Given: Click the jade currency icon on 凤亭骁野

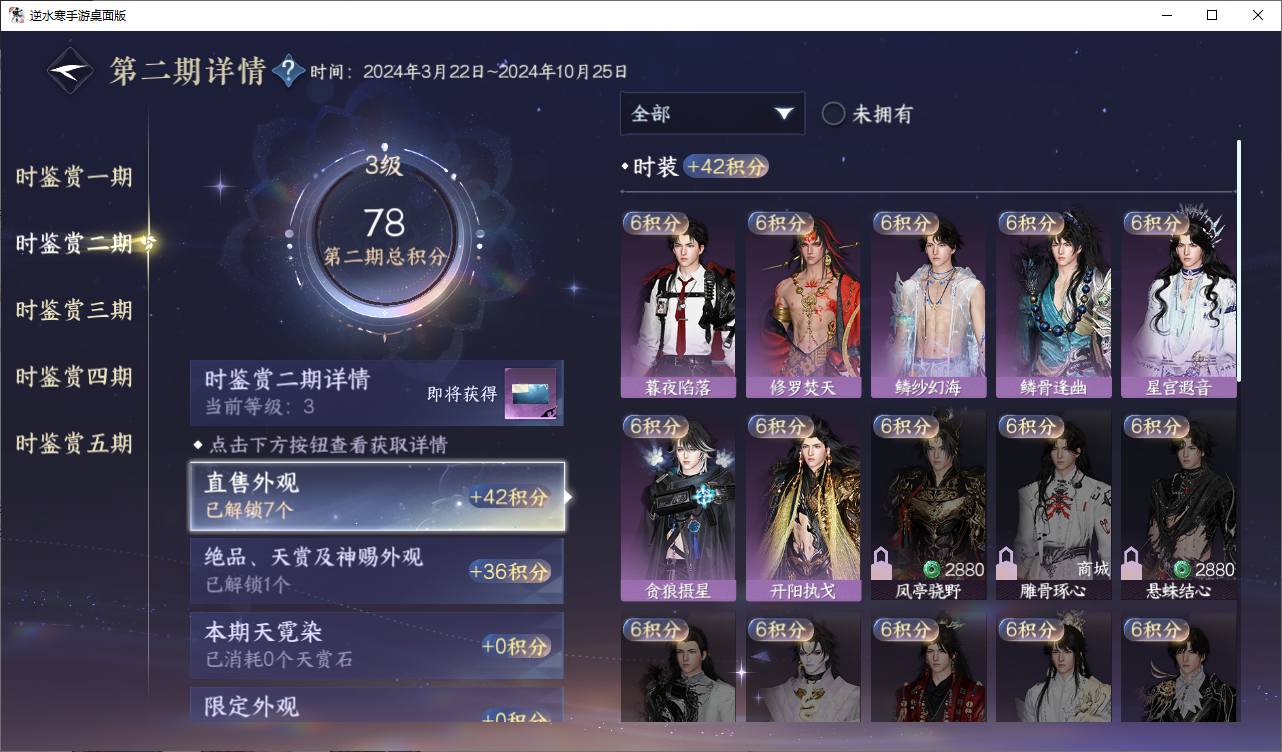Looking at the screenshot, I should [x=932, y=570].
